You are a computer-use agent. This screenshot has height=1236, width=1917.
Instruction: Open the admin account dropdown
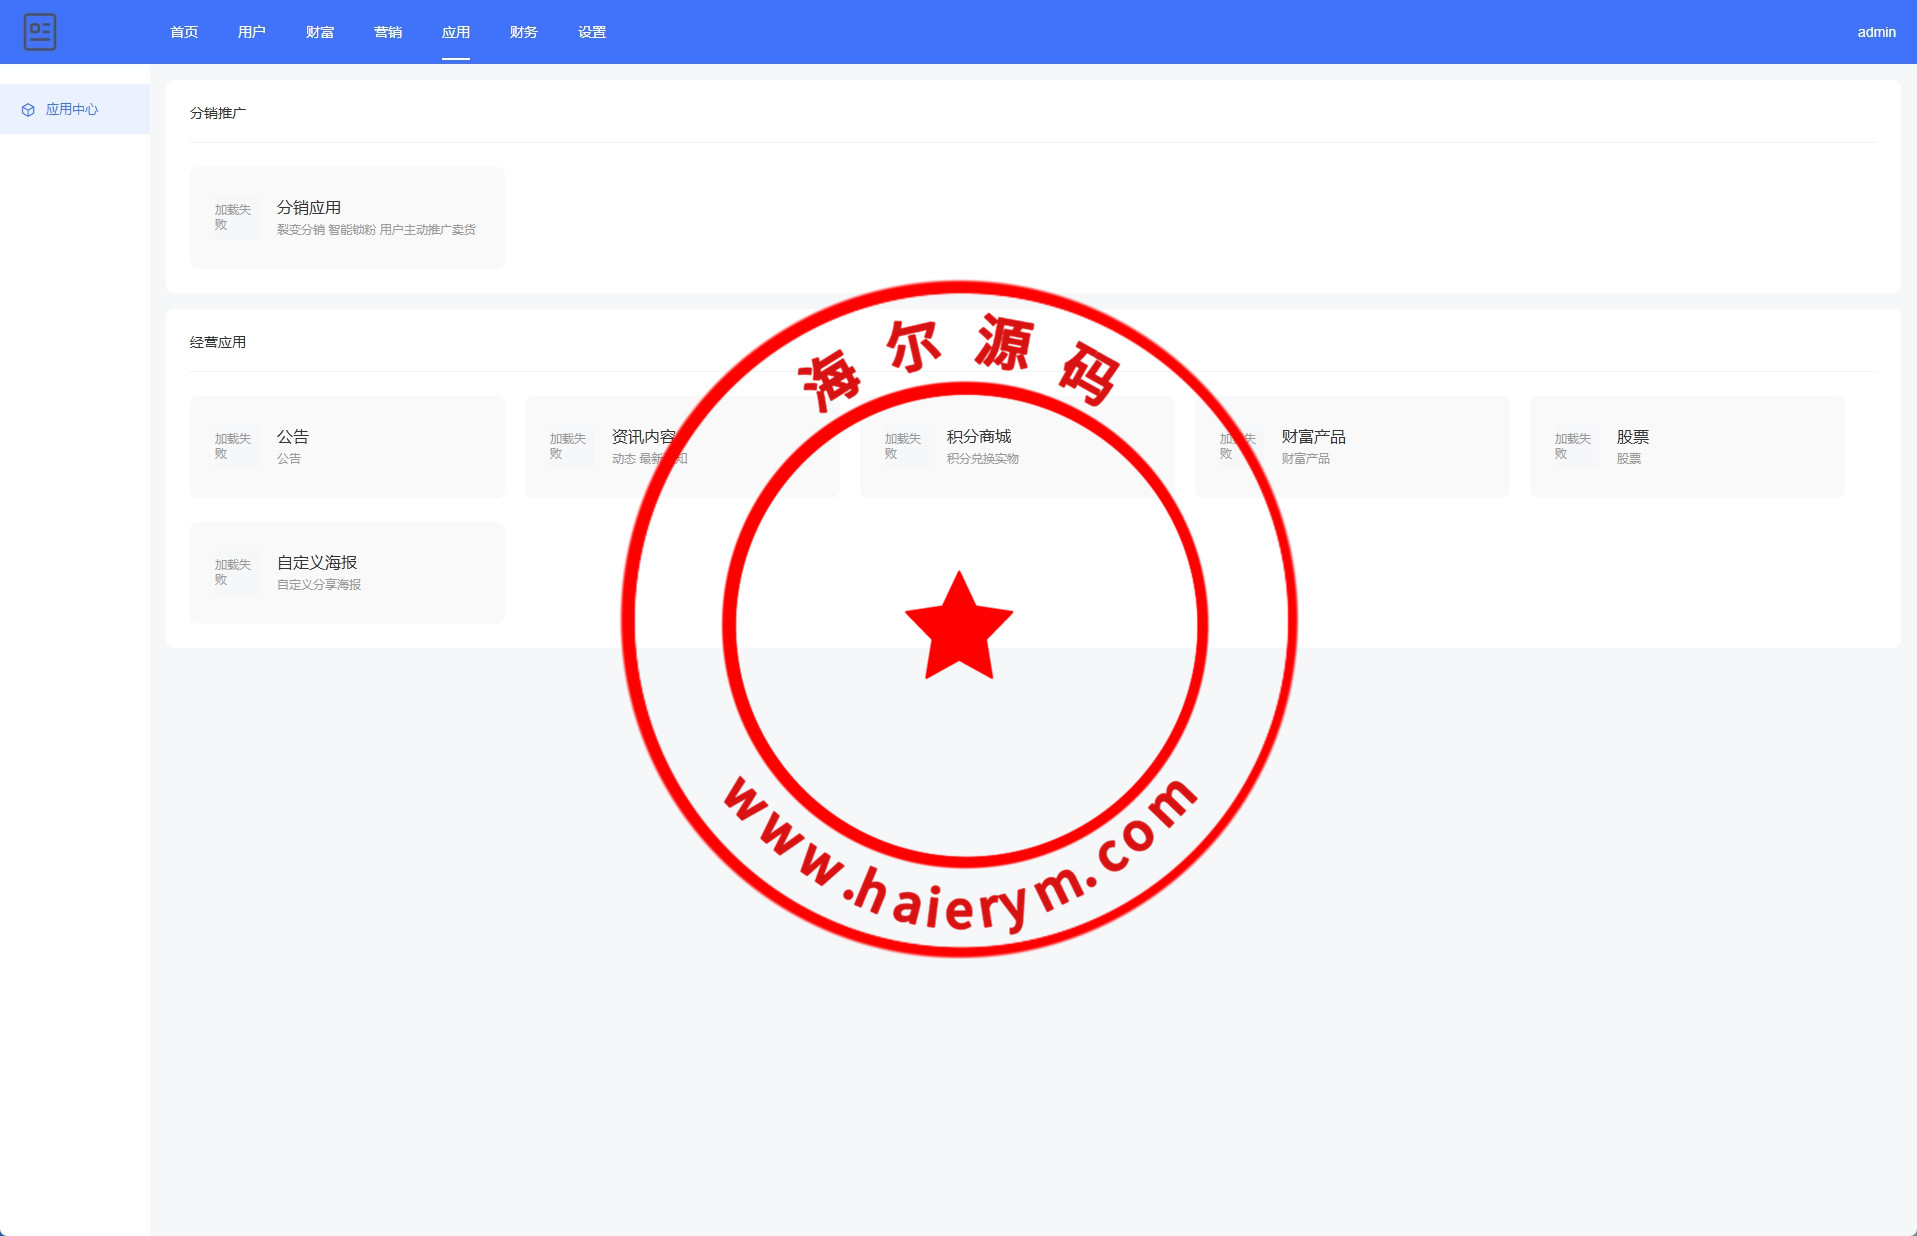point(1876,32)
